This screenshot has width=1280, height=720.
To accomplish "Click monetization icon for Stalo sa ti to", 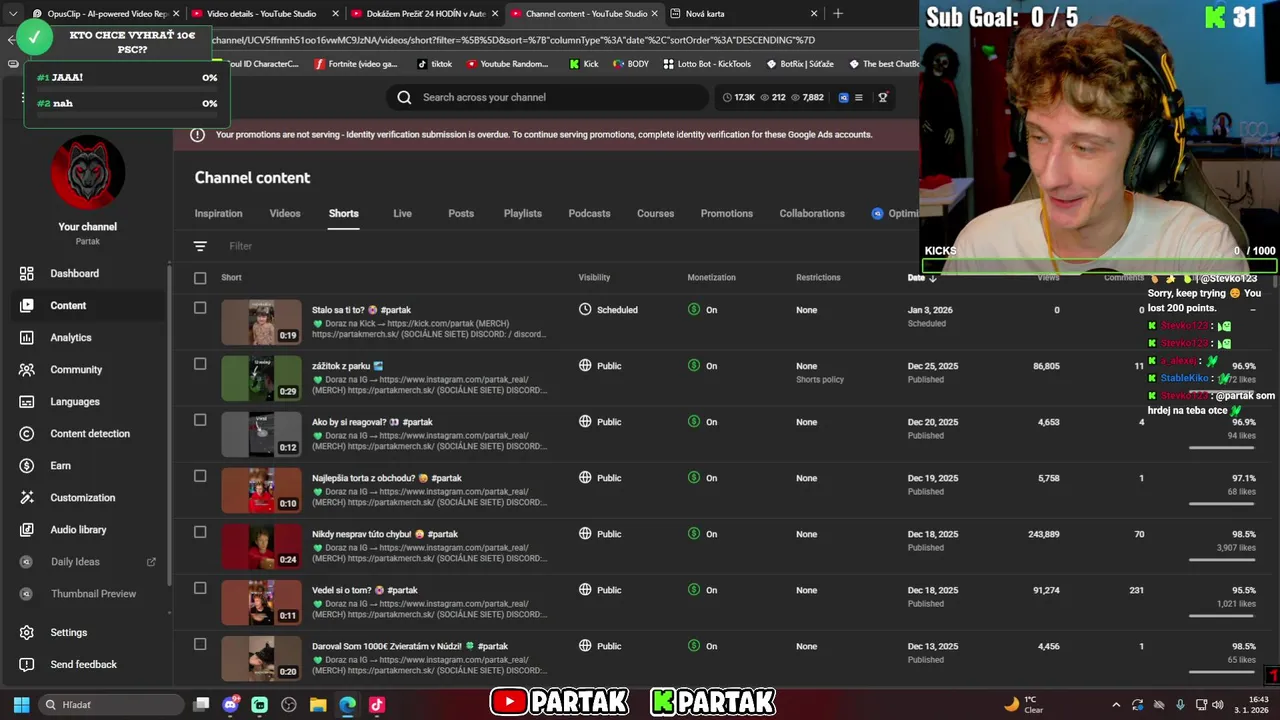I will coord(694,310).
